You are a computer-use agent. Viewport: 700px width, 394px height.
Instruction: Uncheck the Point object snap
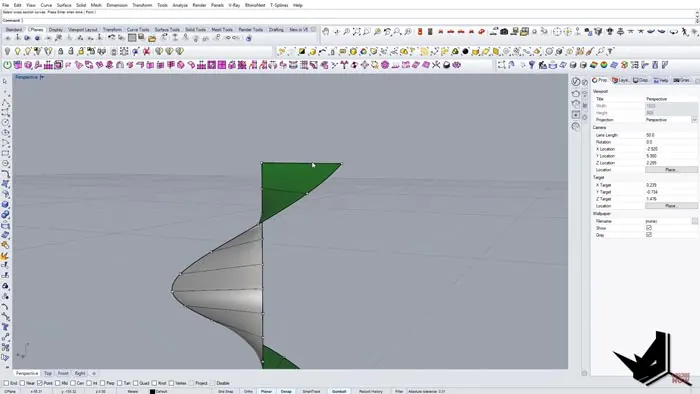pos(40,383)
